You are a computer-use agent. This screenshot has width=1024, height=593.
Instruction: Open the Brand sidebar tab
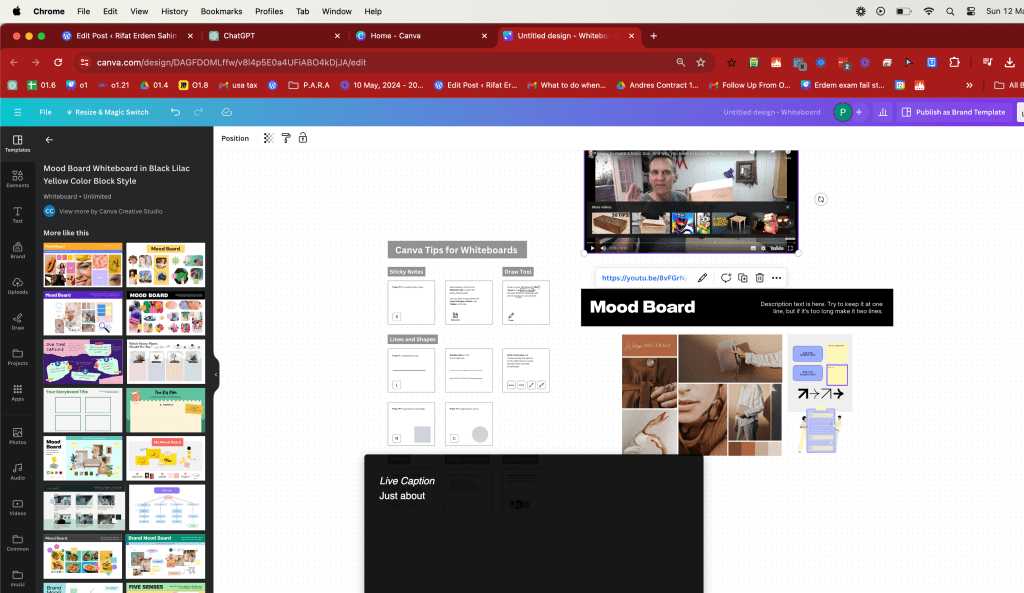(18, 250)
